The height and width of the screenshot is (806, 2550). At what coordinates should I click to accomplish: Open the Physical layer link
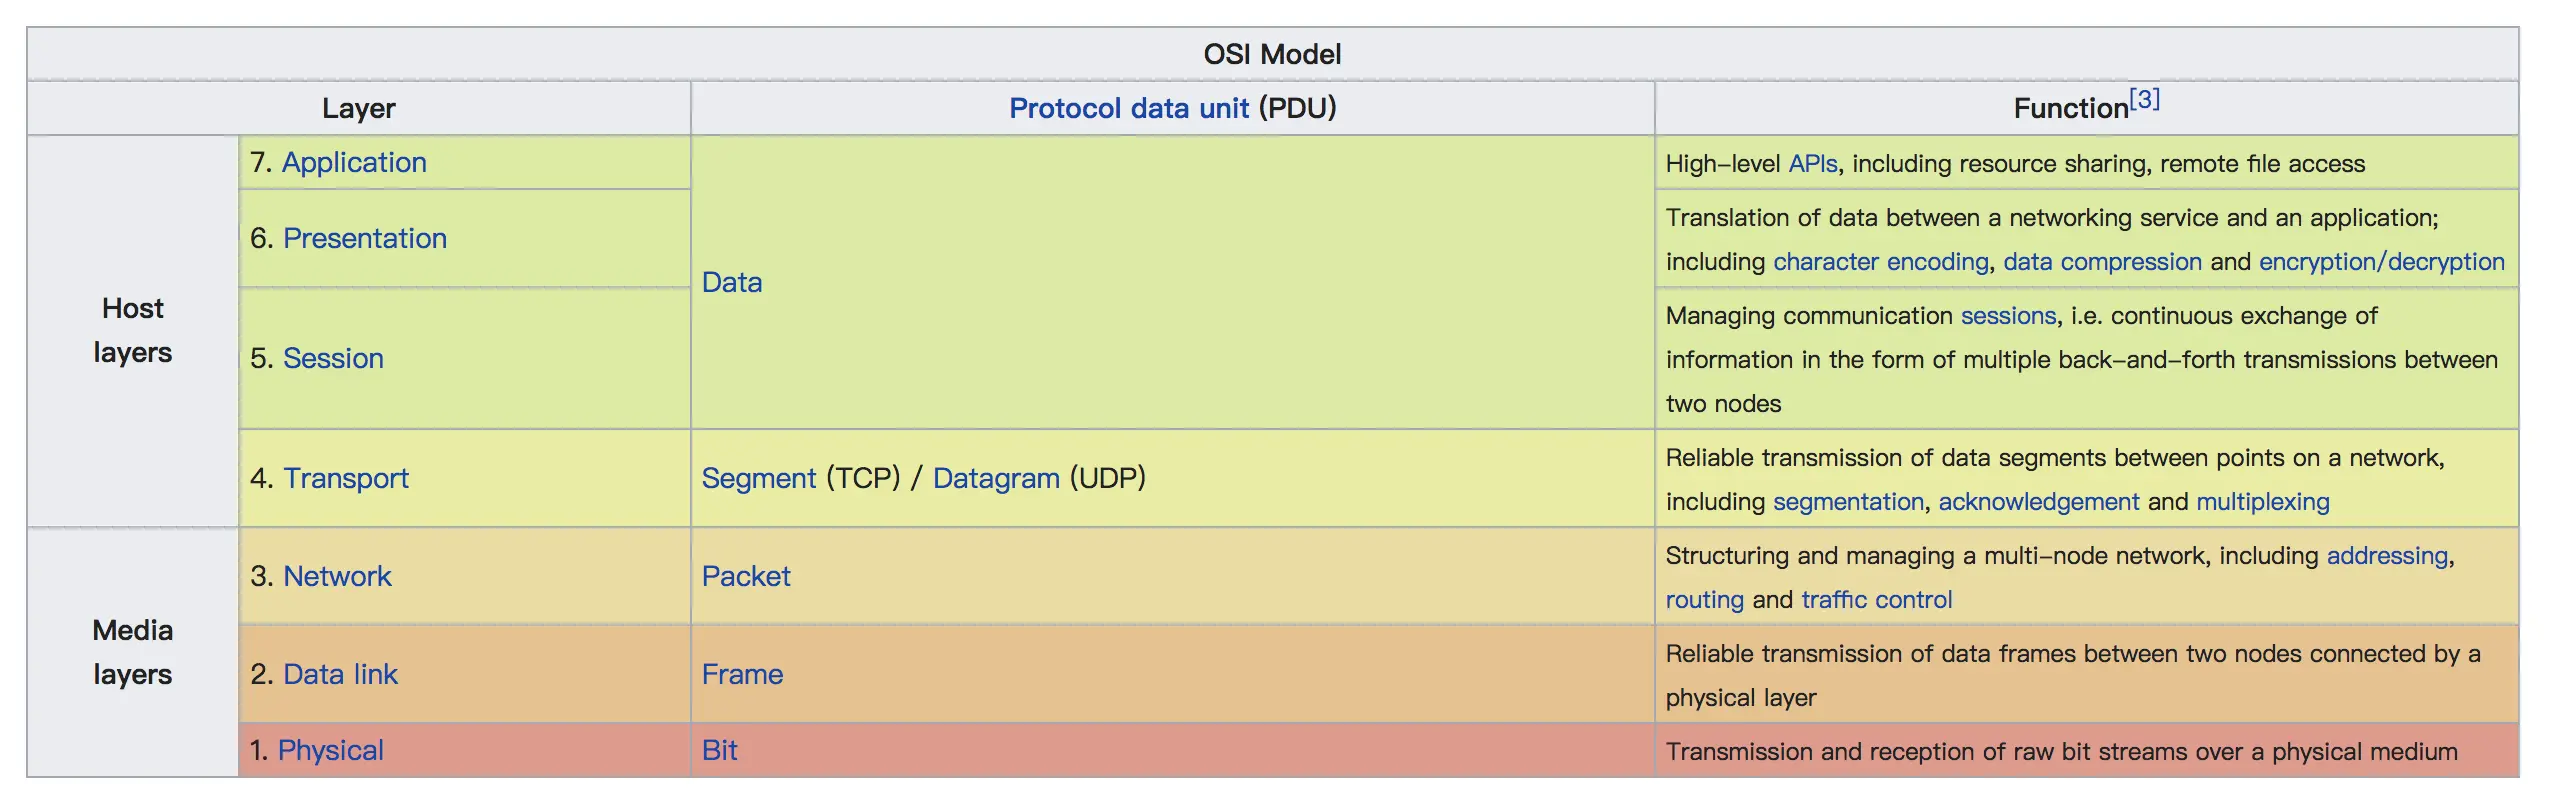(x=330, y=751)
